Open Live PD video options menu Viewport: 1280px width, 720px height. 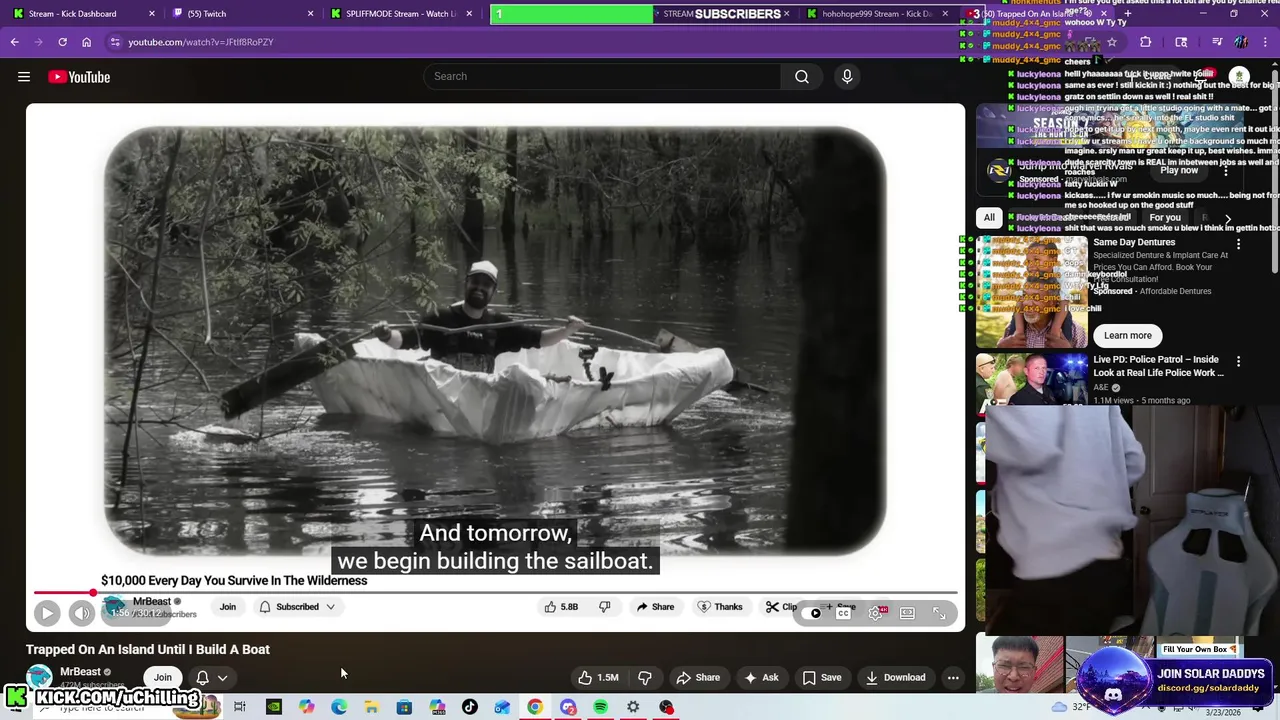tap(1238, 361)
